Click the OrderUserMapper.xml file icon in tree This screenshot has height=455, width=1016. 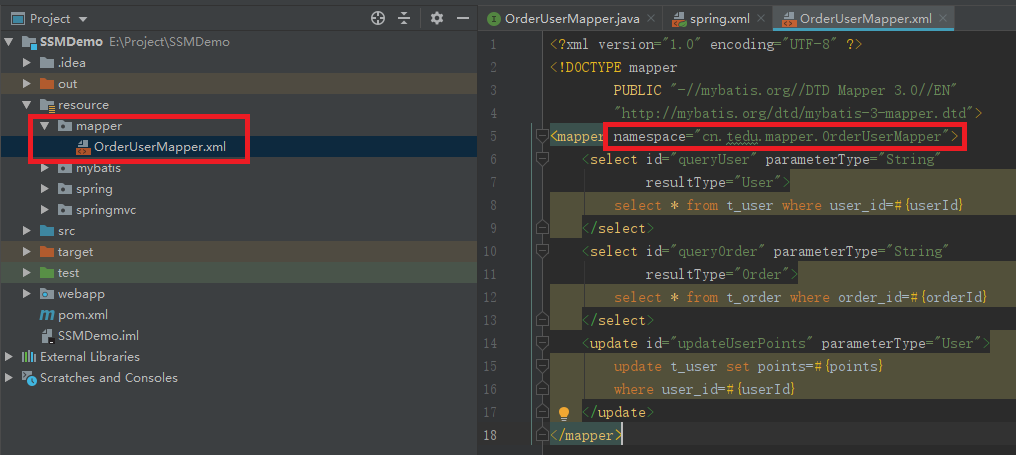point(83,147)
